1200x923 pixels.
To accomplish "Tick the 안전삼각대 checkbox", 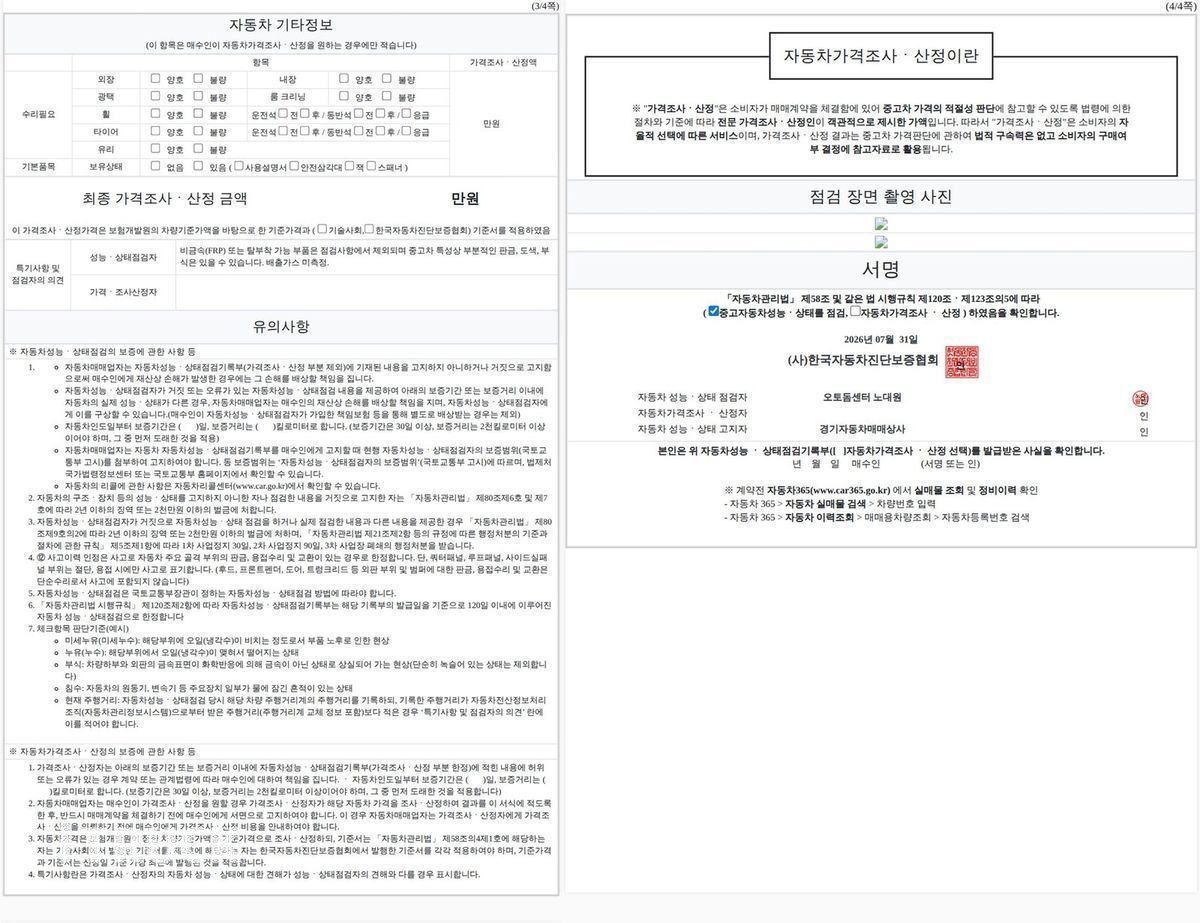I will [x=295, y=167].
